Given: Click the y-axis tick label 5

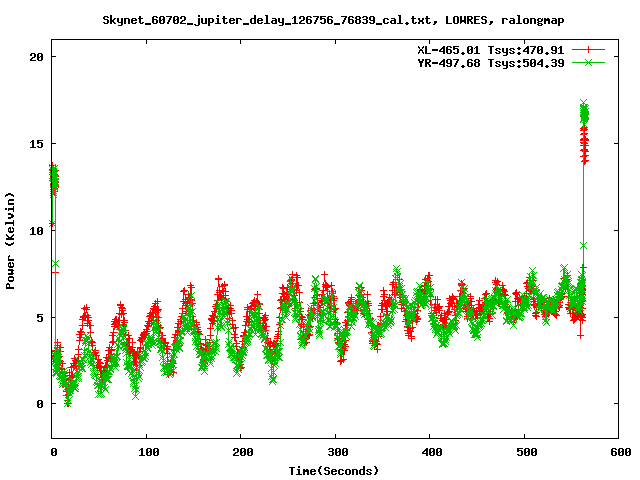Looking at the screenshot, I should [40, 318].
